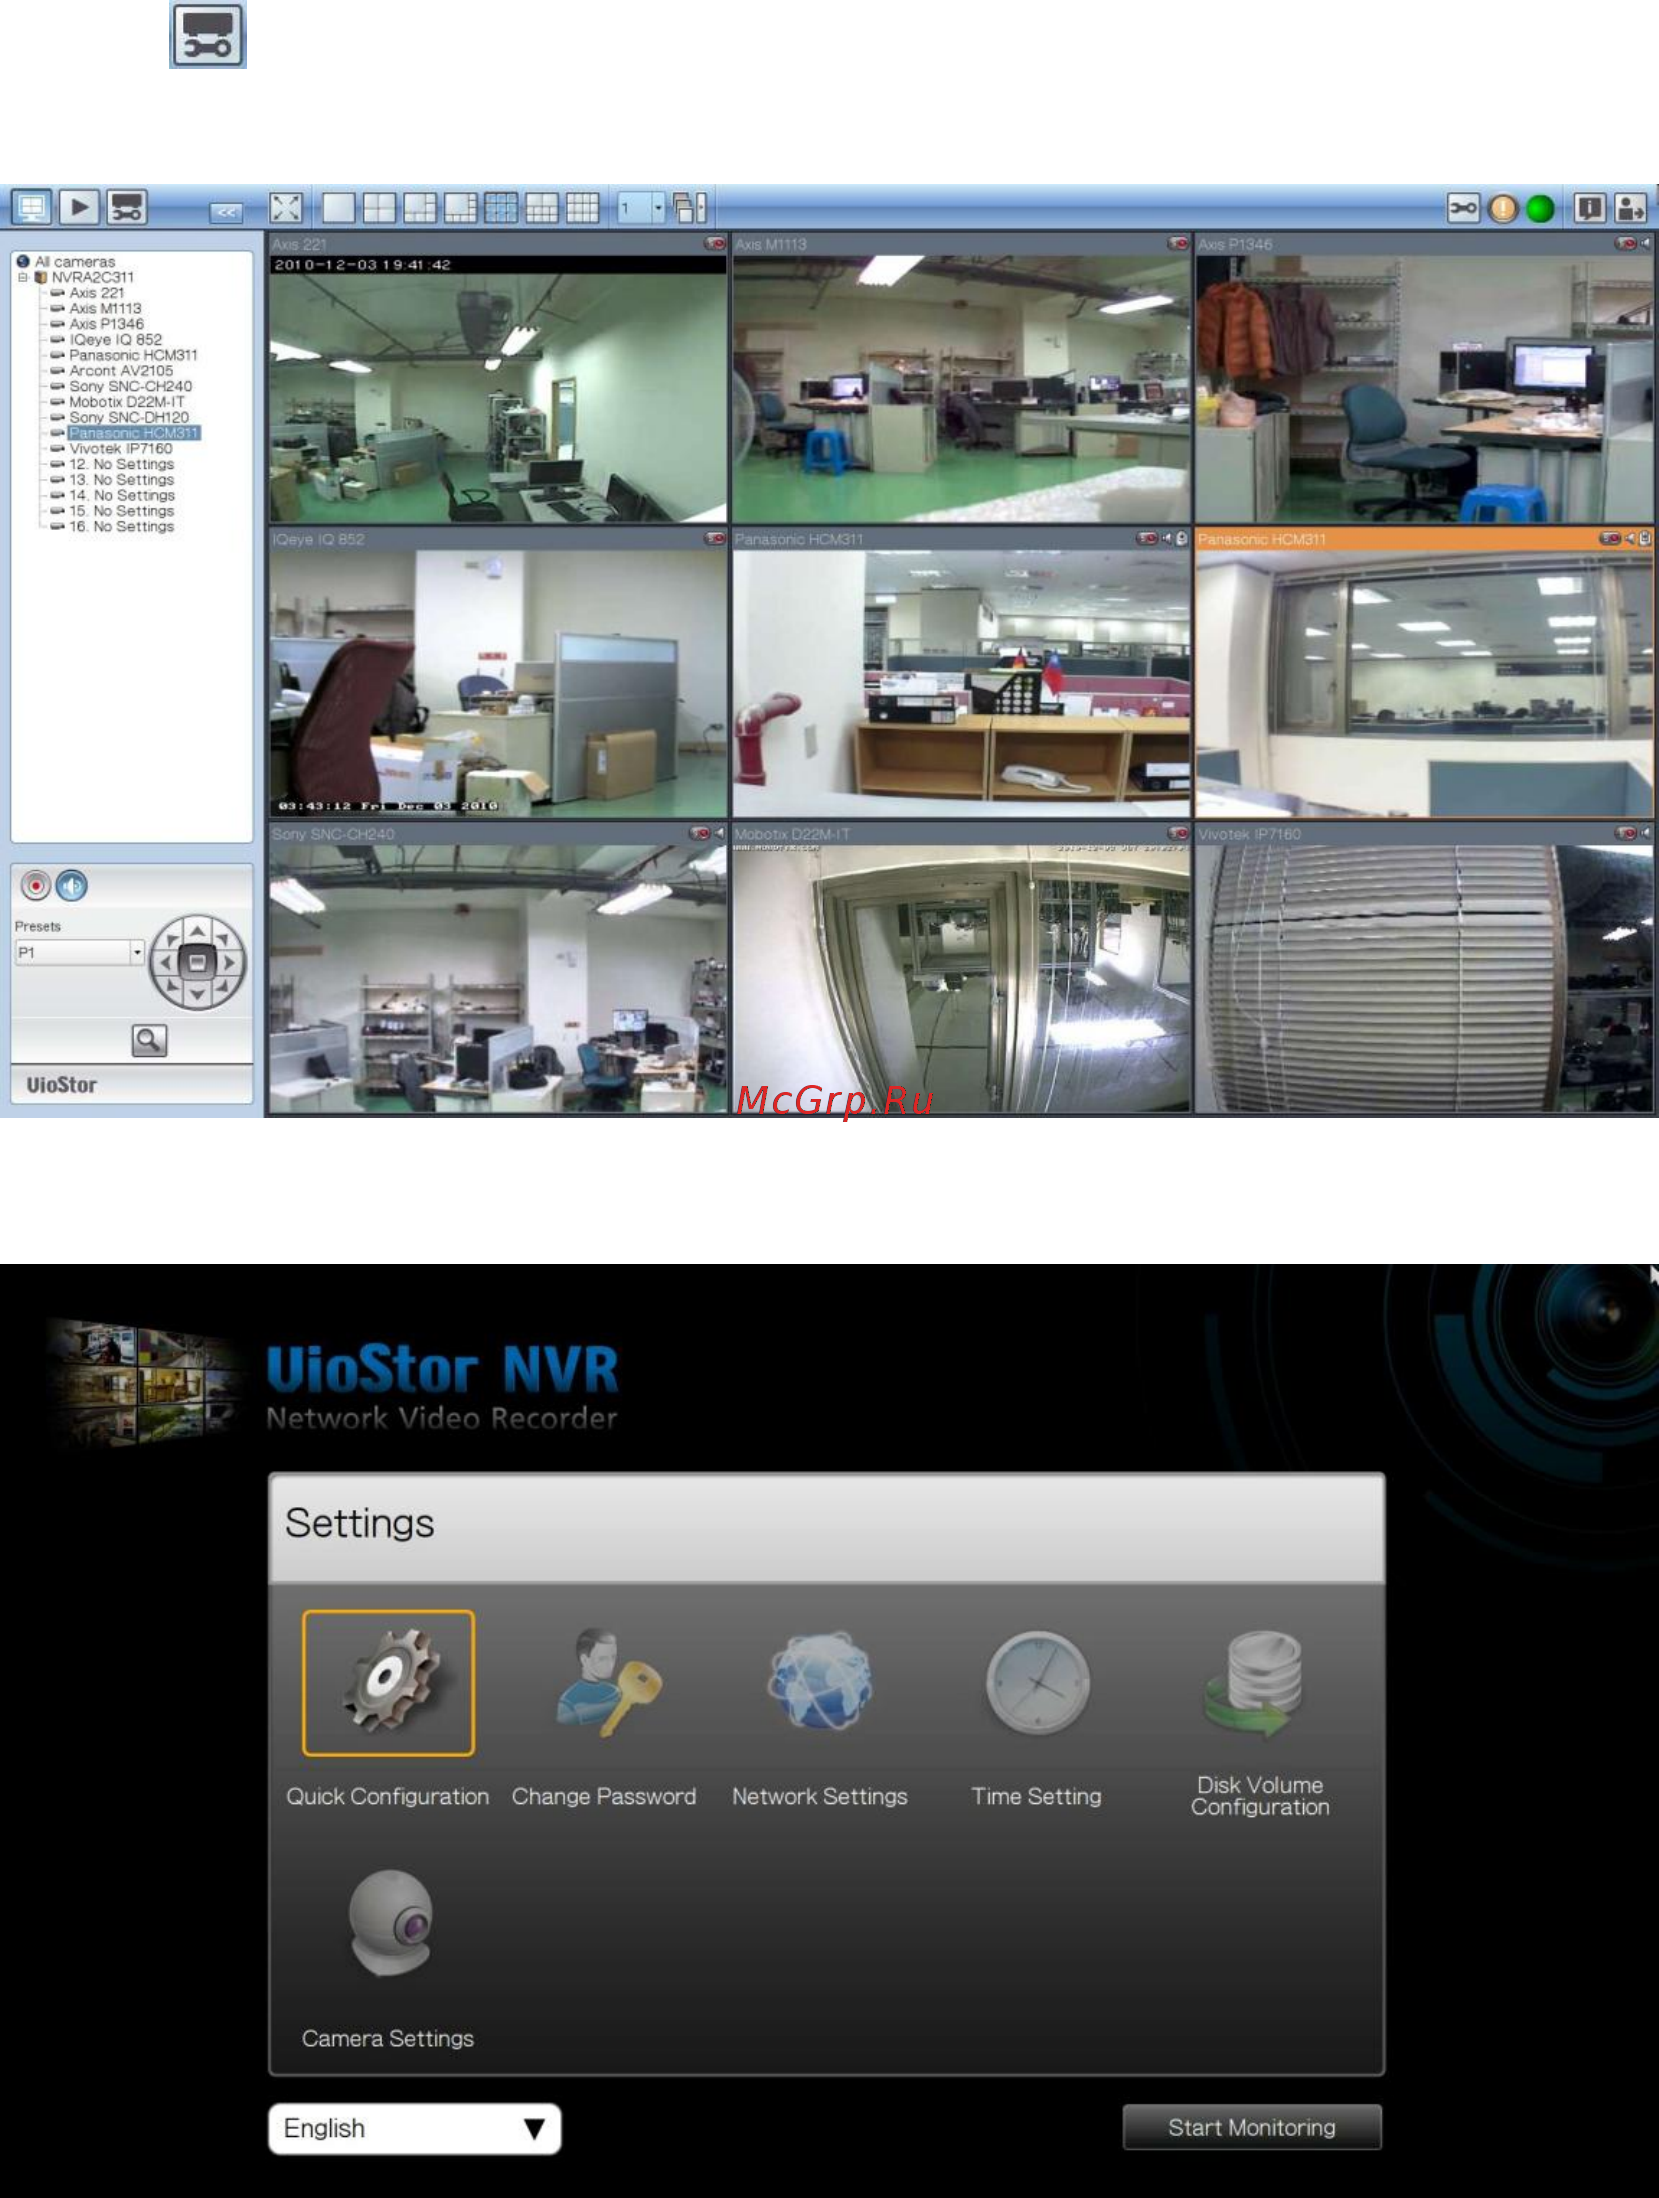Select the six-channel layout icon
The width and height of the screenshot is (1659, 2198).
pyautogui.click(x=420, y=208)
